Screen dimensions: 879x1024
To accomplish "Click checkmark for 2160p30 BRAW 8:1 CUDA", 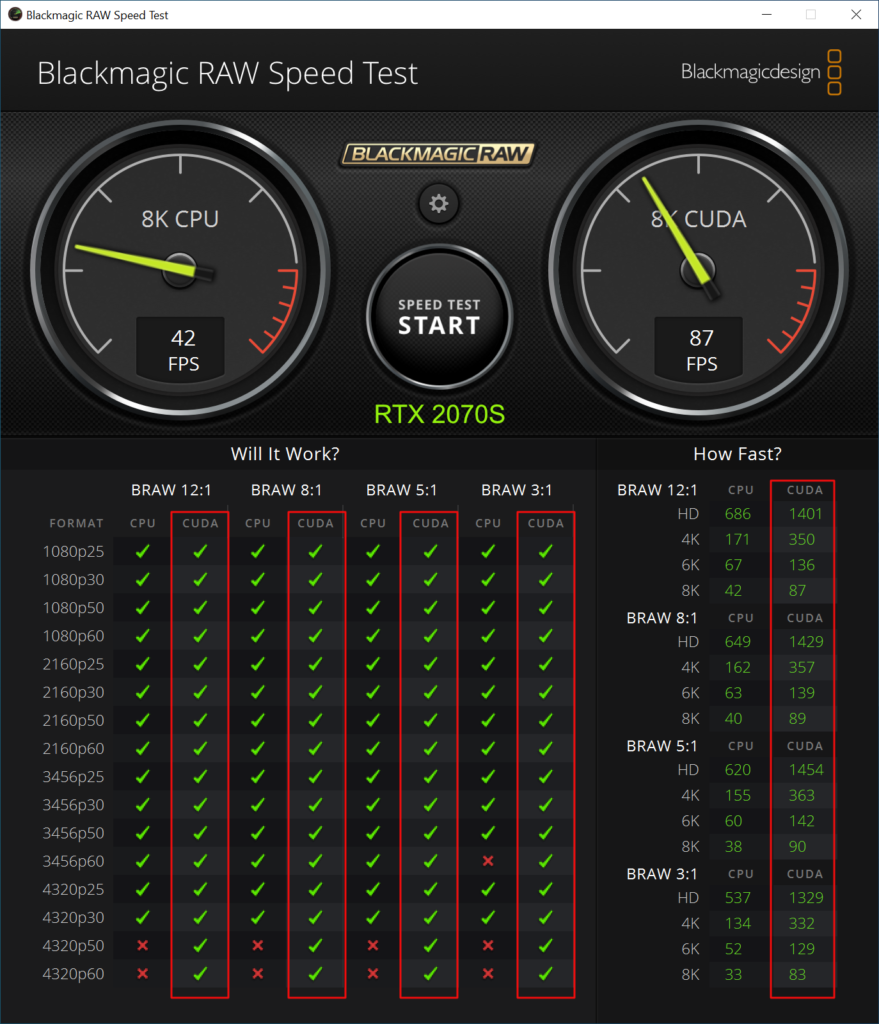I will click(315, 692).
